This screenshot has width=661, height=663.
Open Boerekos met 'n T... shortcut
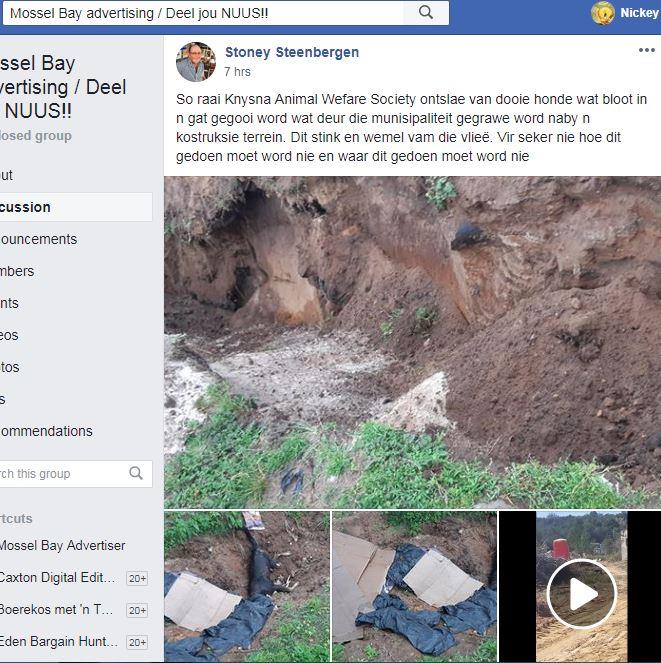coord(56,610)
